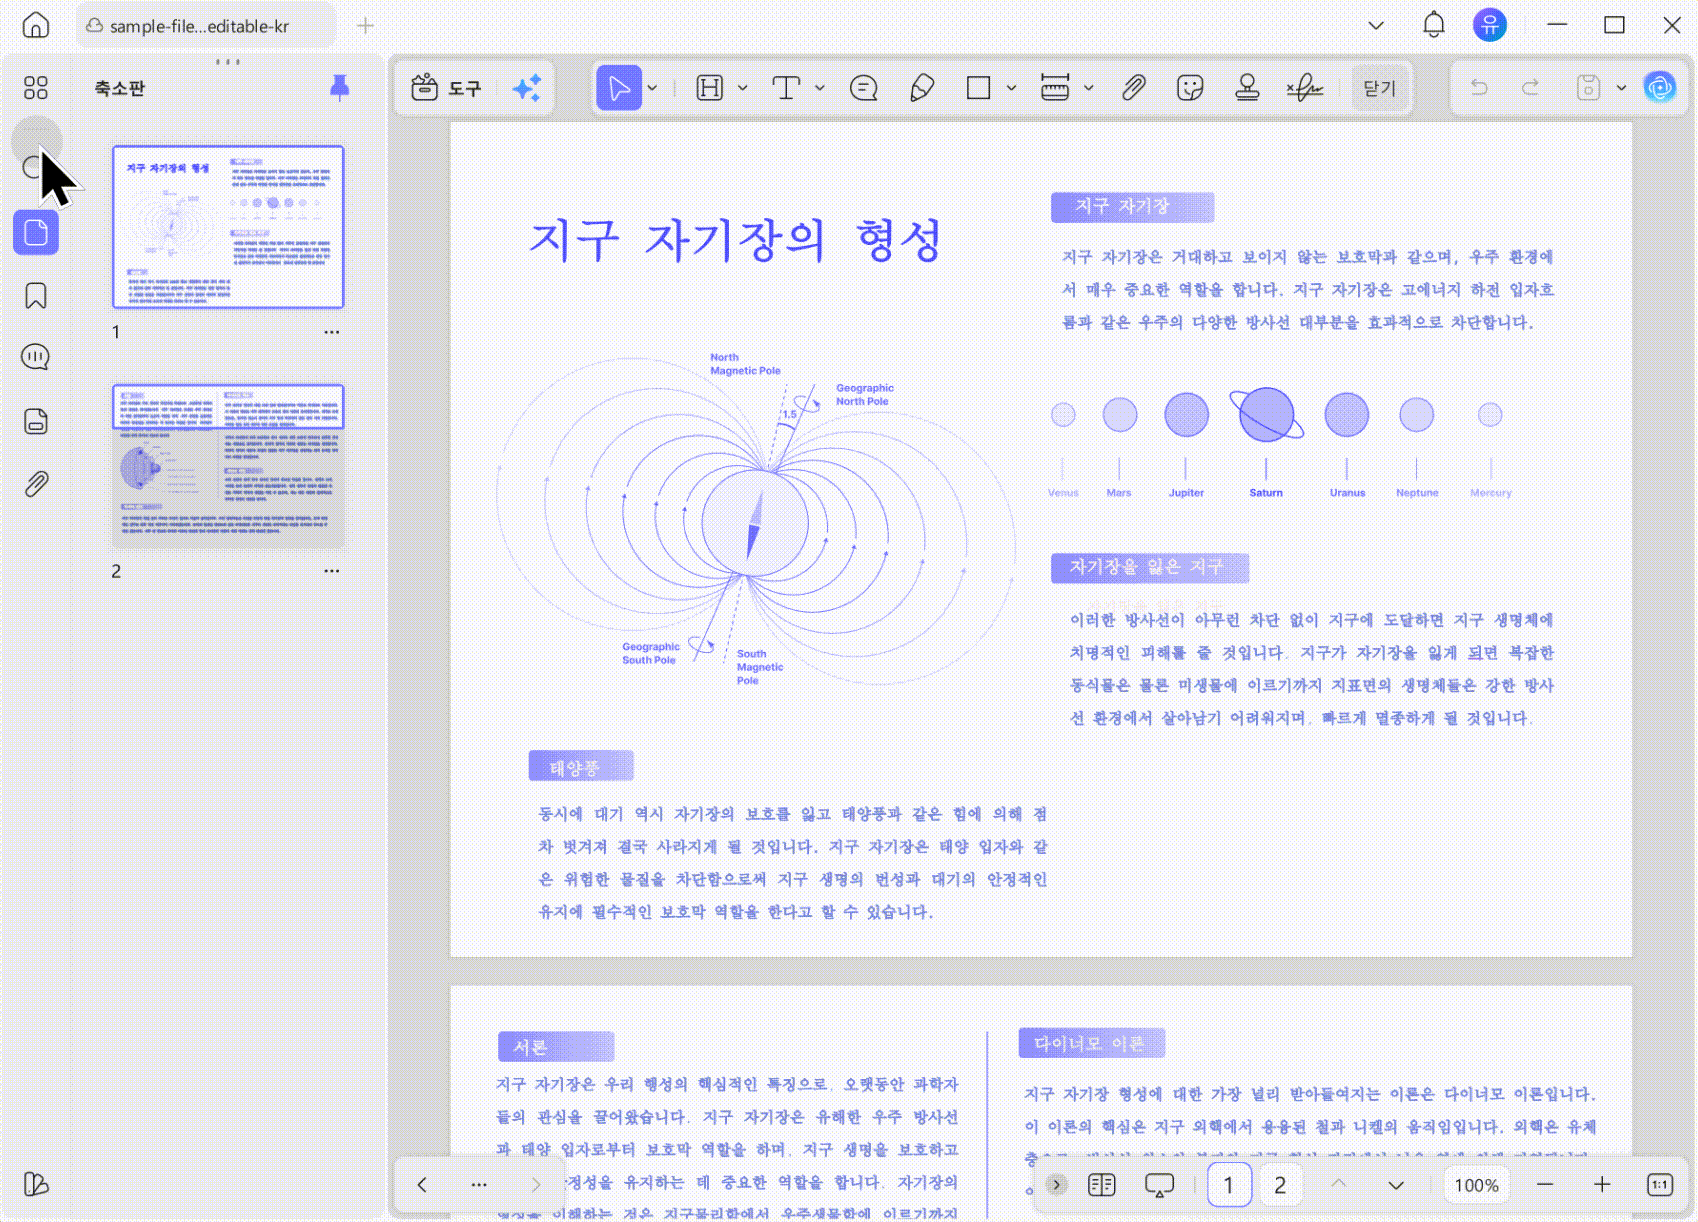Viewport: 1698px width, 1222px height.
Task: Open the user account avatar
Action: point(1490,25)
